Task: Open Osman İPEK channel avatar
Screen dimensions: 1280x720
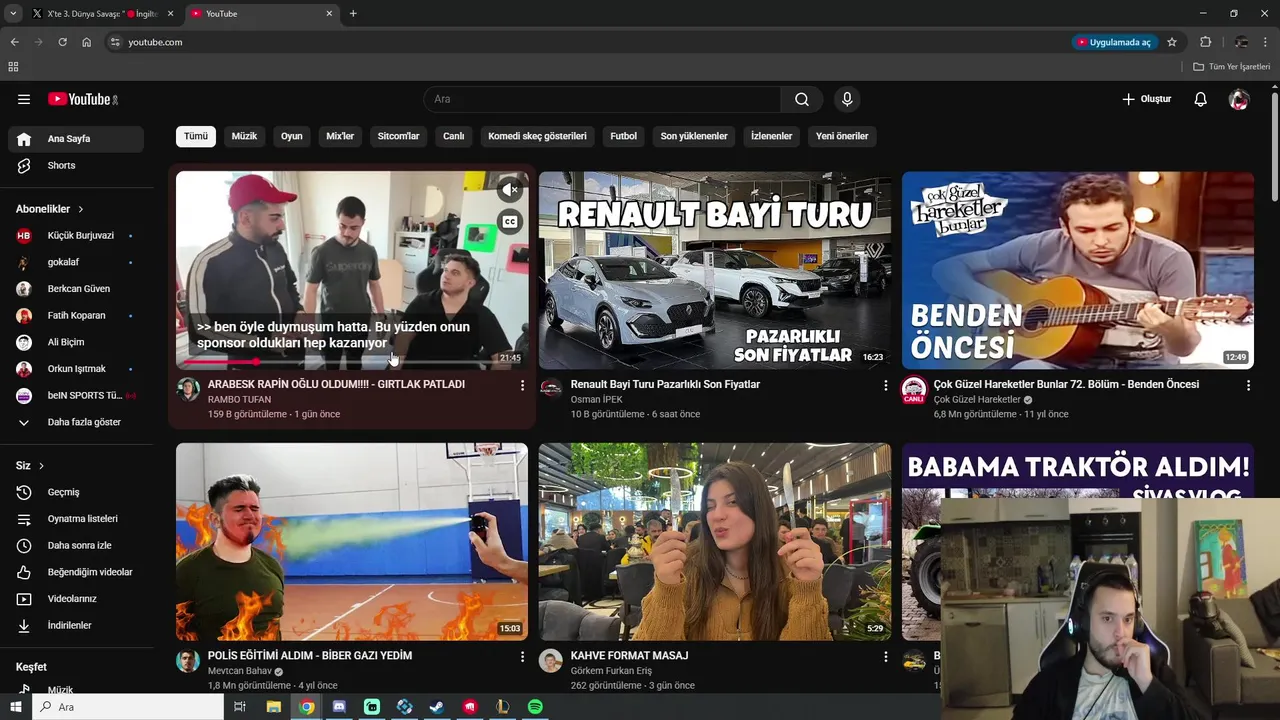Action: point(551,389)
